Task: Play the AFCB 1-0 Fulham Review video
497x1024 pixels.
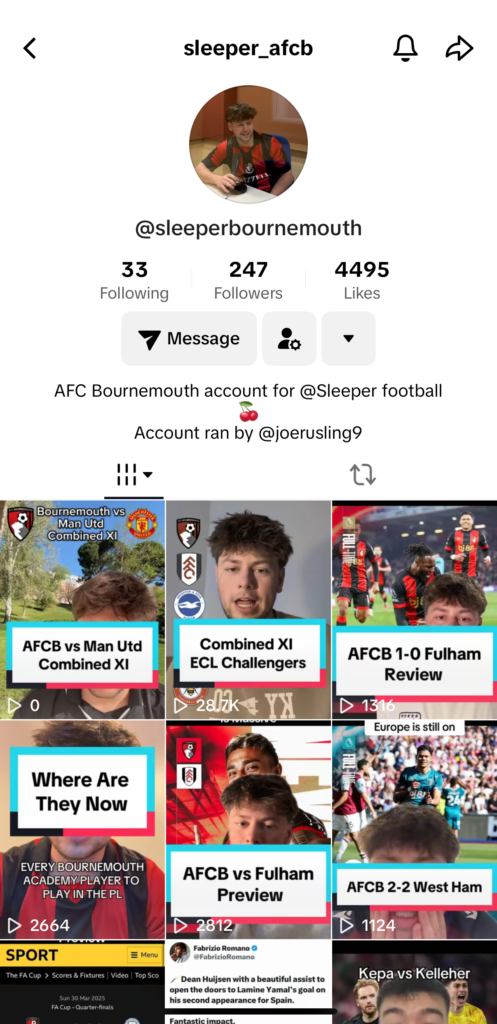Action: coord(415,609)
